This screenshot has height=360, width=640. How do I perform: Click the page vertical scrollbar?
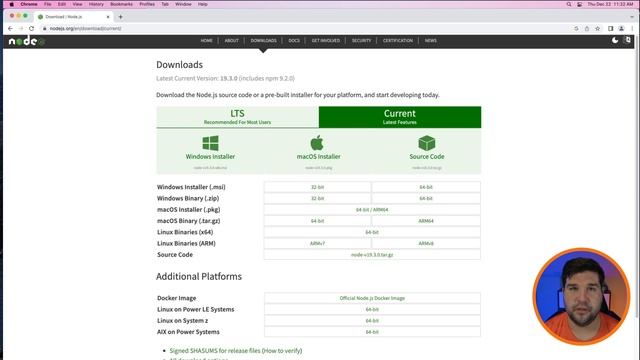(x=637, y=176)
